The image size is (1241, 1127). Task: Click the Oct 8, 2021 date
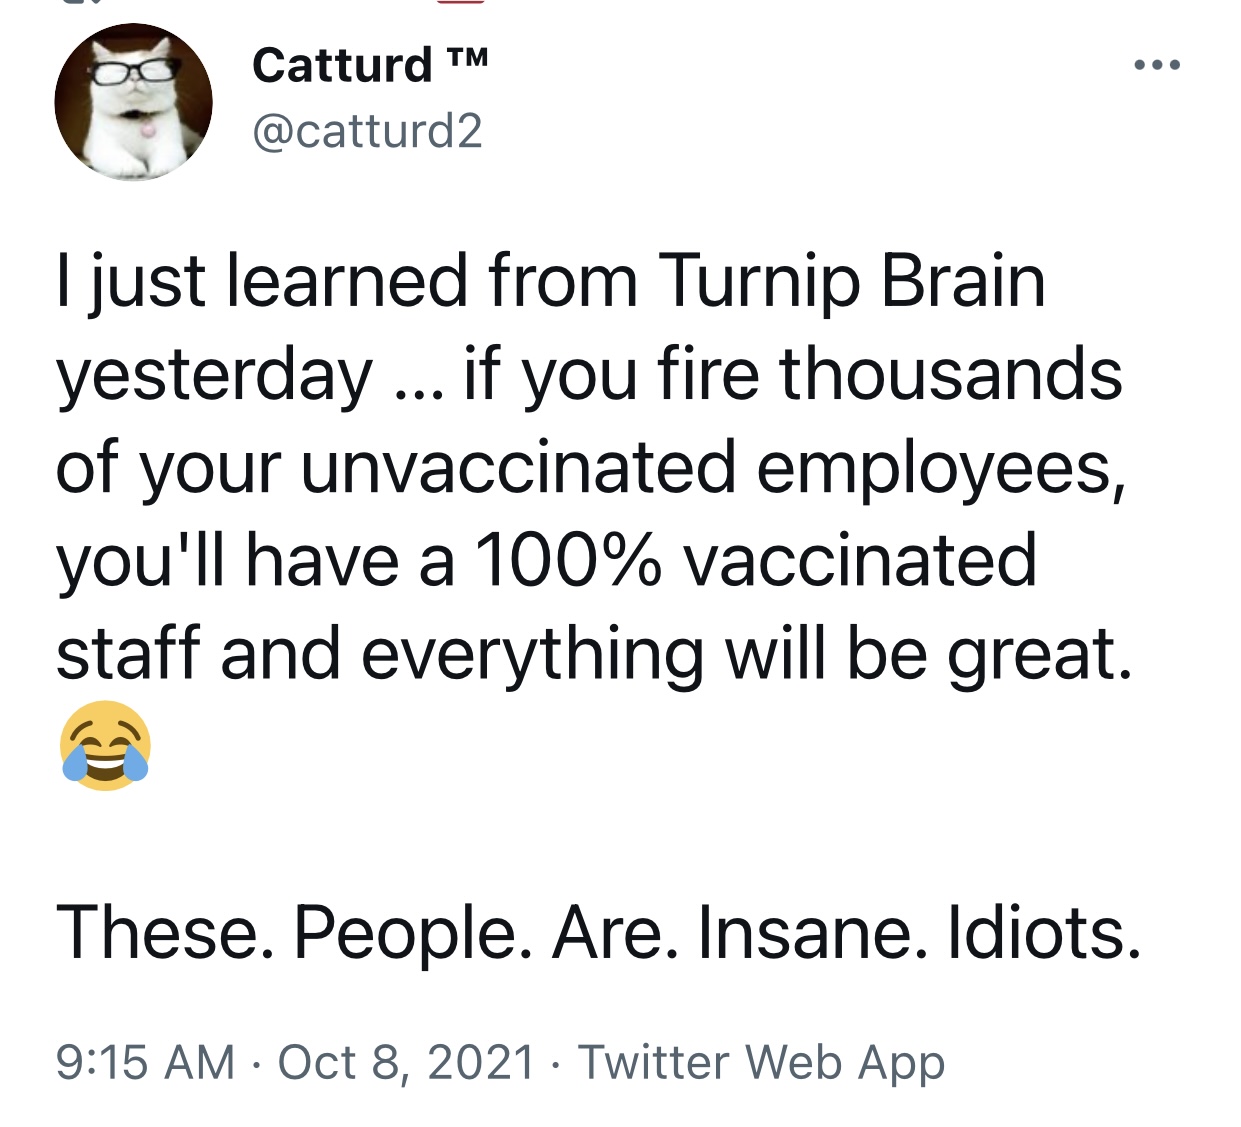tap(406, 1062)
